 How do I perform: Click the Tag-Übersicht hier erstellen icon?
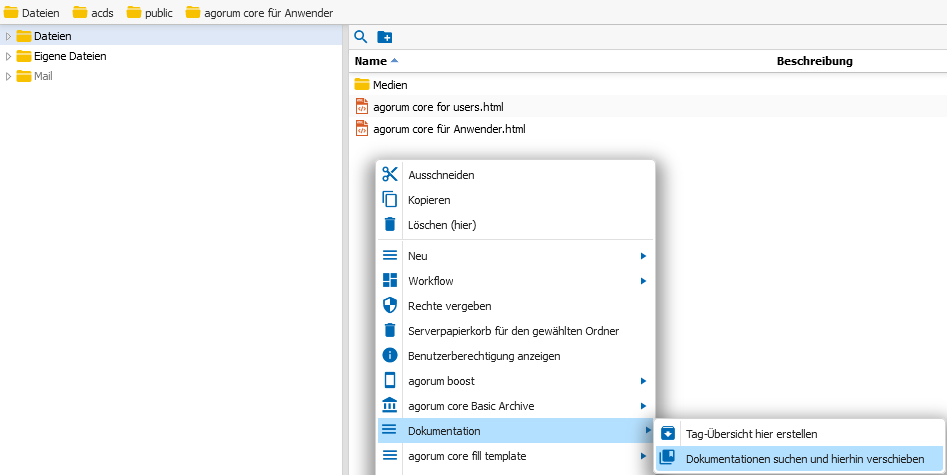coord(668,433)
